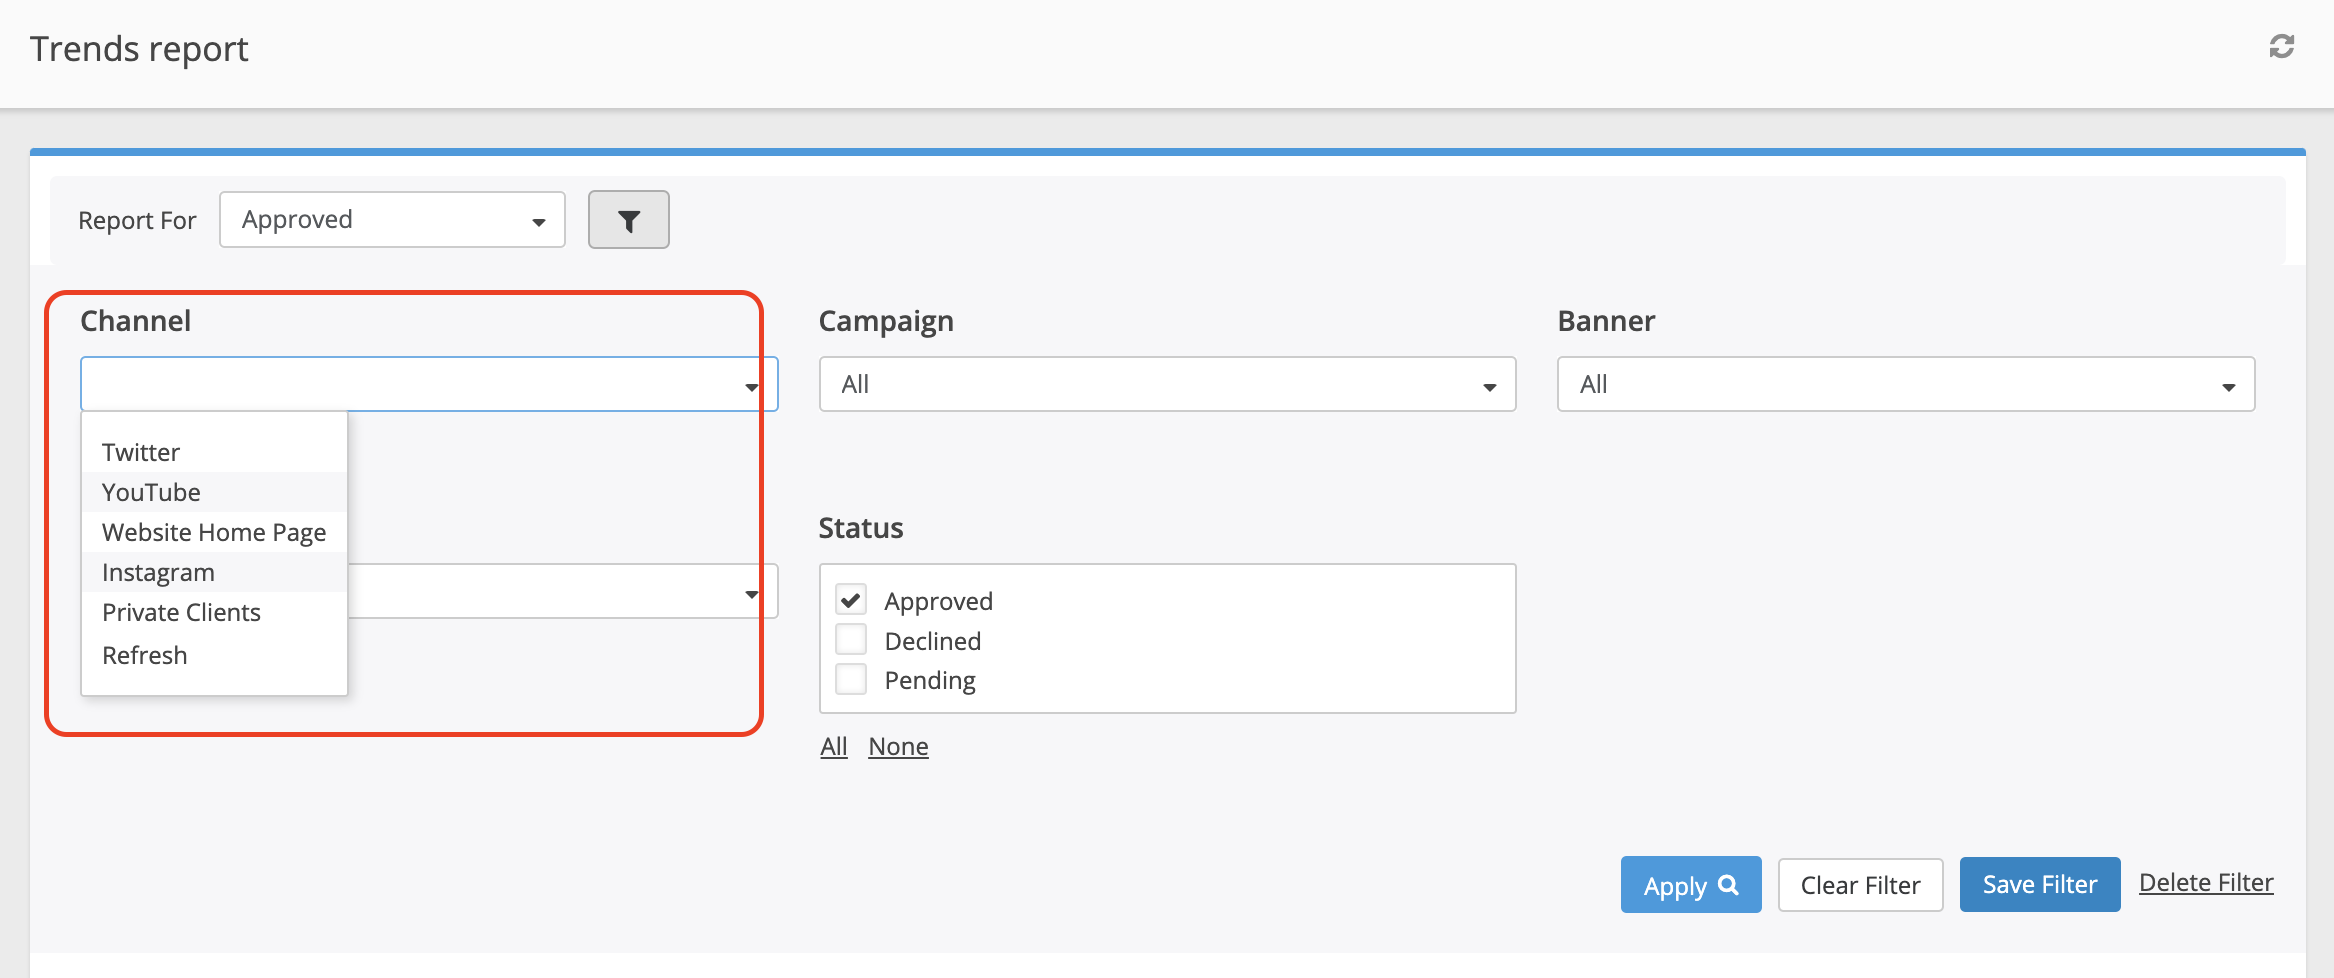This screenshot has width=2334, height=978.
Task: Click into the Channel search field
Action: 410,384
